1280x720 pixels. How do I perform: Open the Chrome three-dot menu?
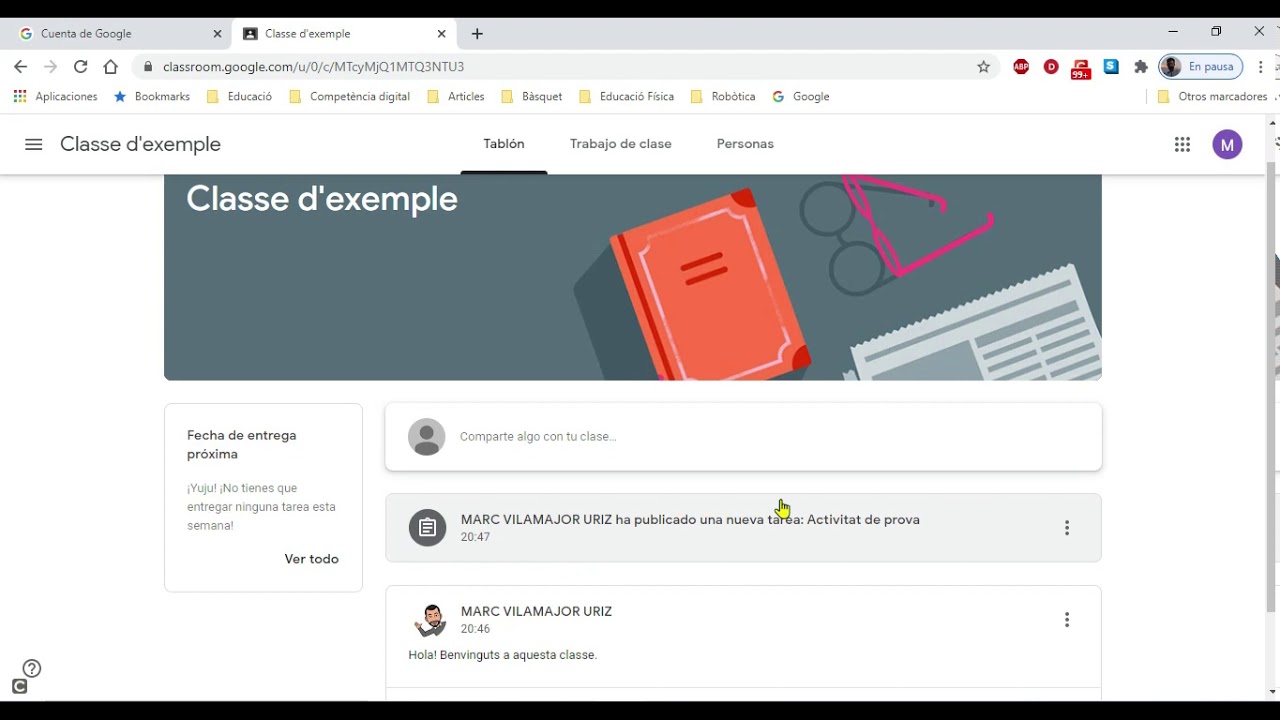click(x=1261, y=67)
